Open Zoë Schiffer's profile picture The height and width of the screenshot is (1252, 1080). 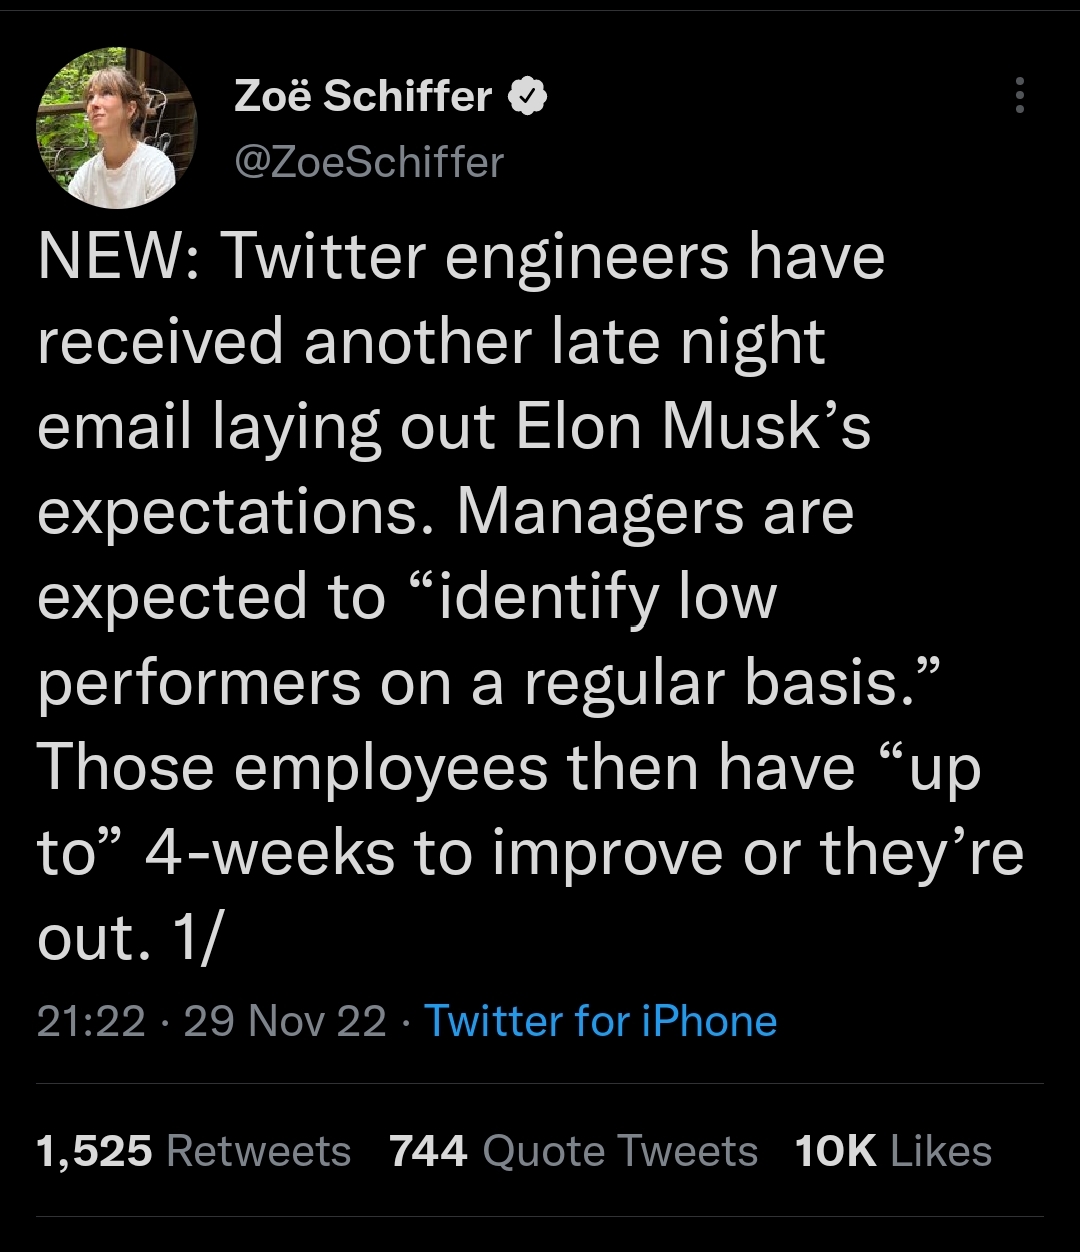[117, 128]
